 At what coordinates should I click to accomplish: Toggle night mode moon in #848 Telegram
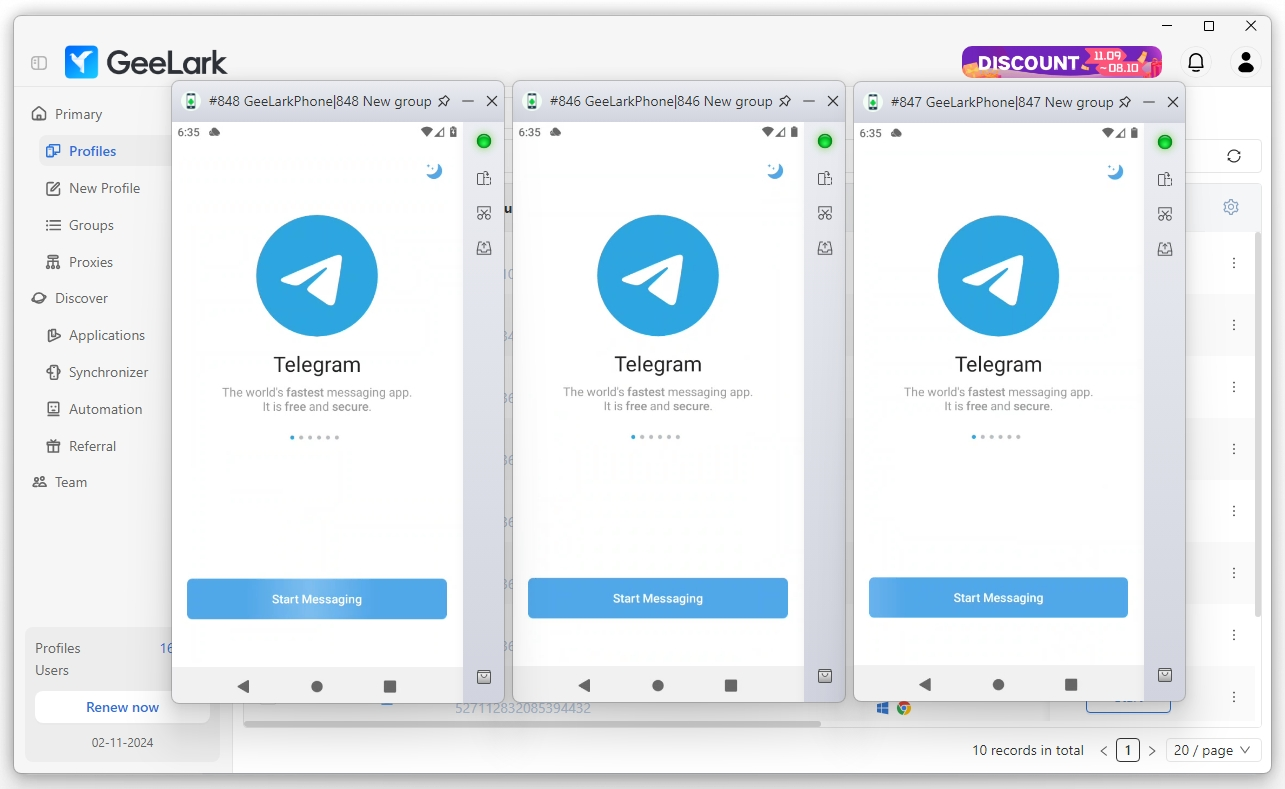click(434, 171)
